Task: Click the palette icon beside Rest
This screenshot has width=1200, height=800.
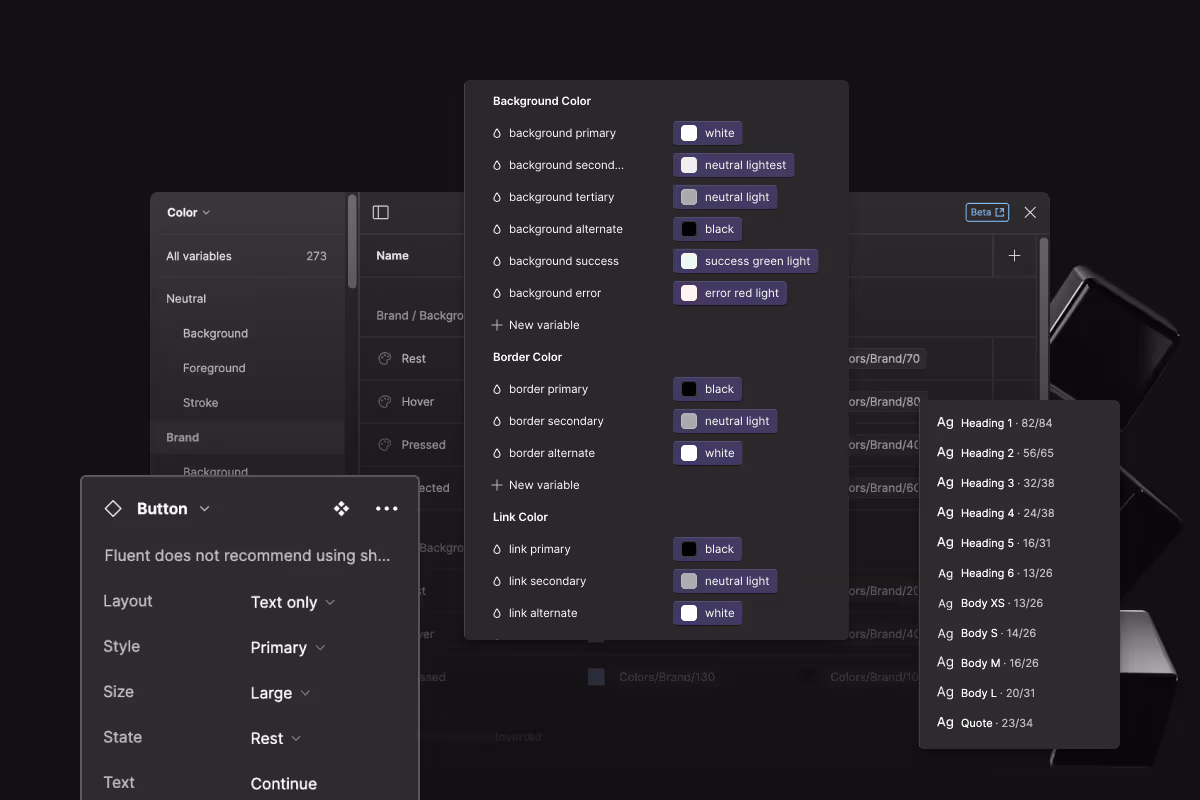Action: pos(384,359)
